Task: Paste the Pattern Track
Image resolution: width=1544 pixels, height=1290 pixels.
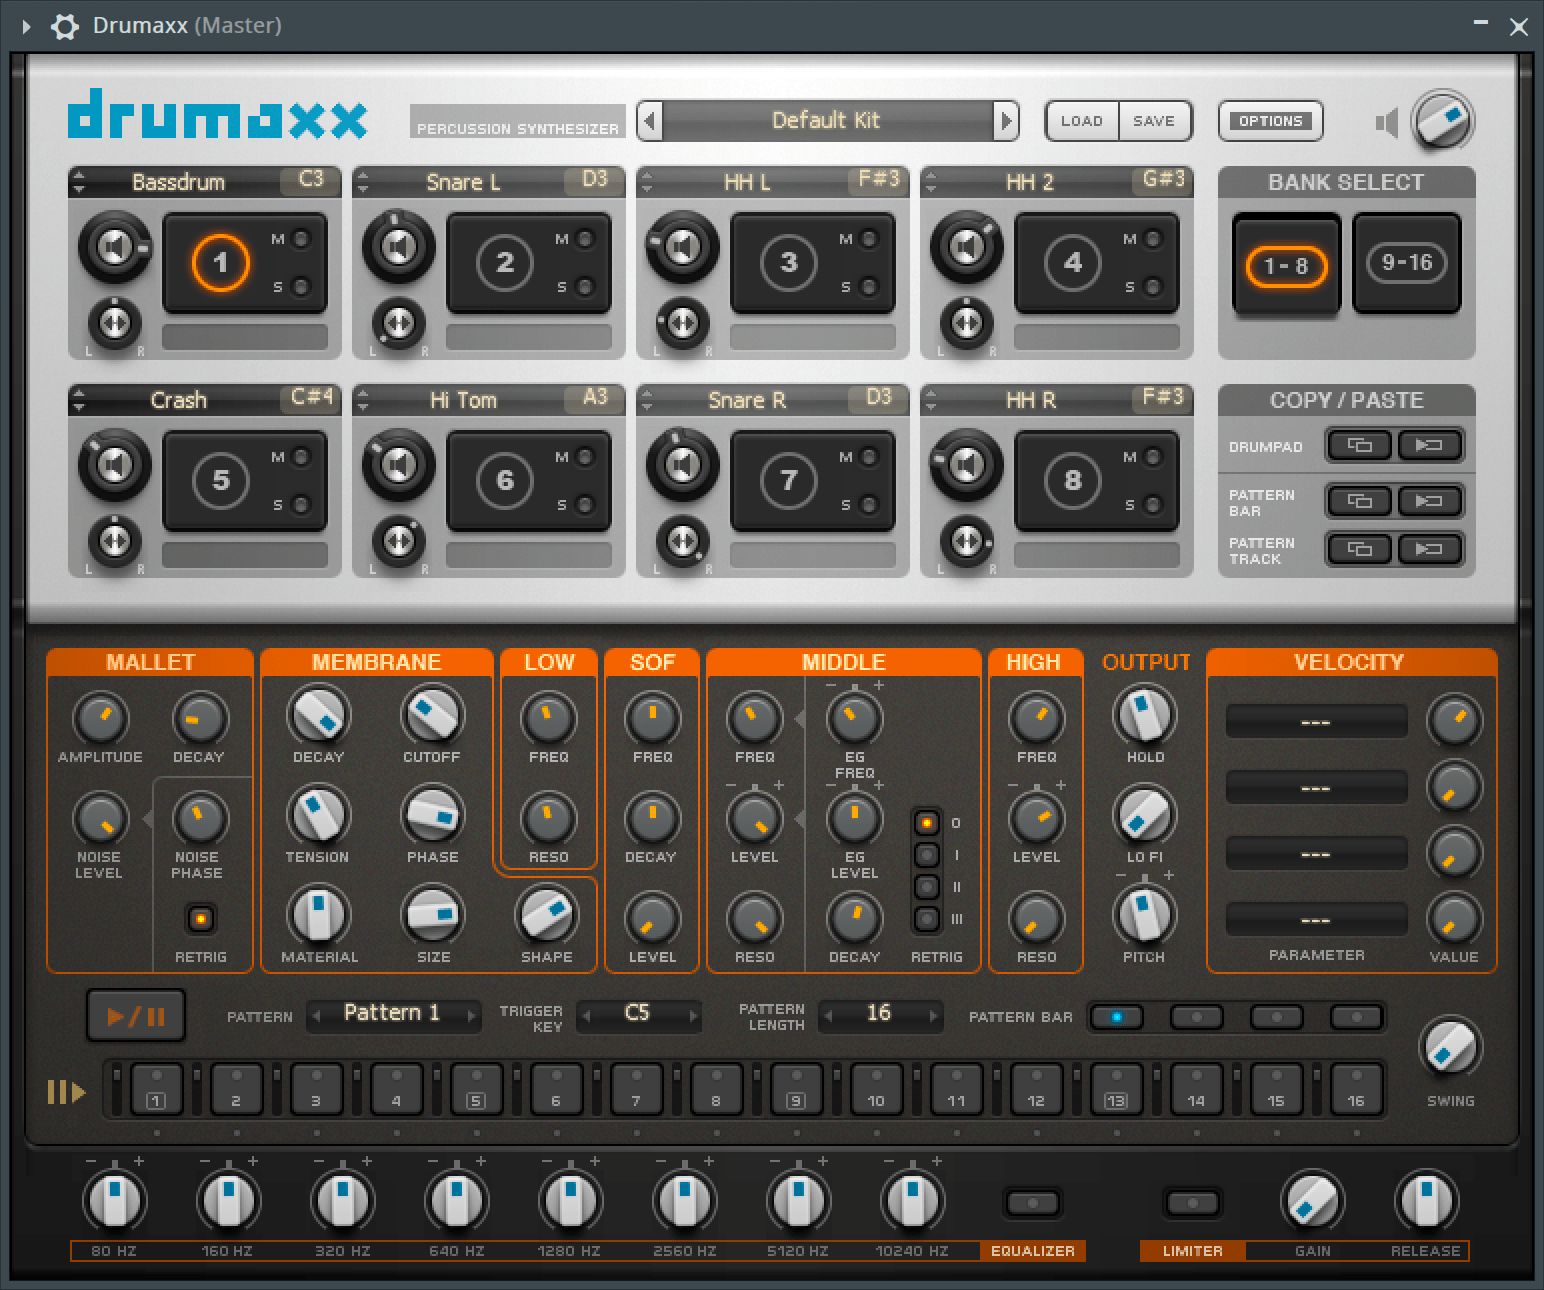Action: tap(1431, 549)
